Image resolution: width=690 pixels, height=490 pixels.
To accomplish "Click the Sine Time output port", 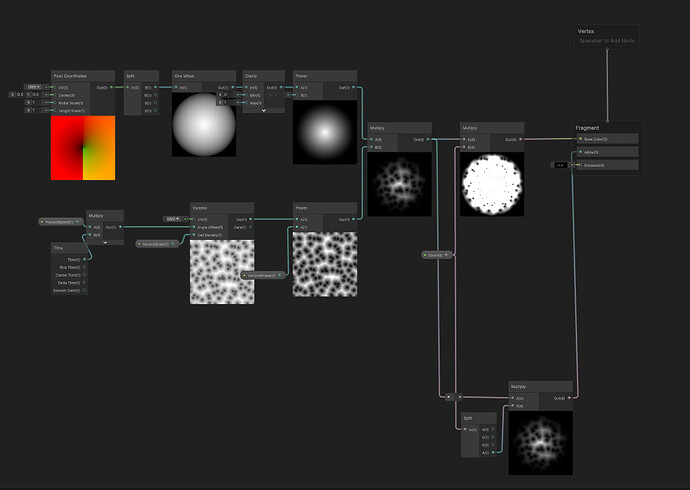I will [x=84, y=267].
